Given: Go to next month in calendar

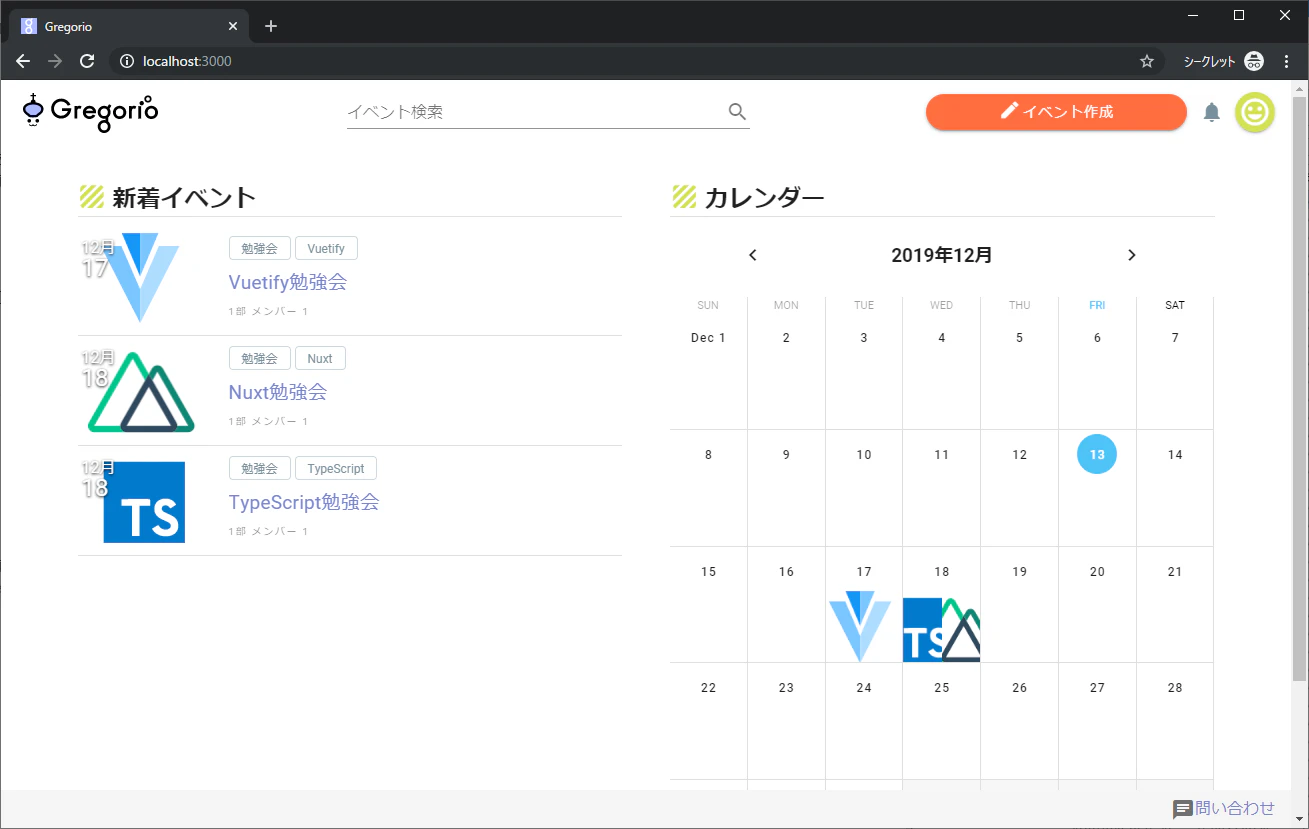Looking at the screenshot, I should 1132,255.
